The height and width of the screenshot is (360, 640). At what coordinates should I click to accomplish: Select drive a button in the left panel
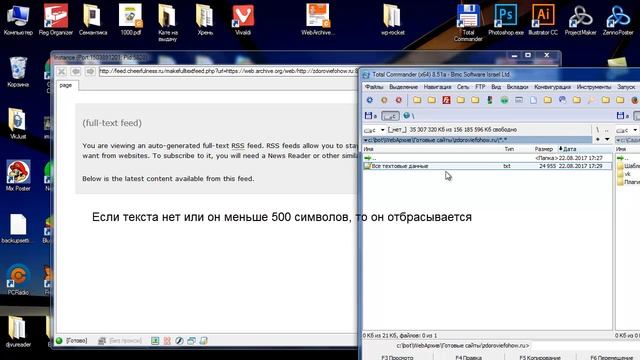pyautogui.click(x=371, y=116)
